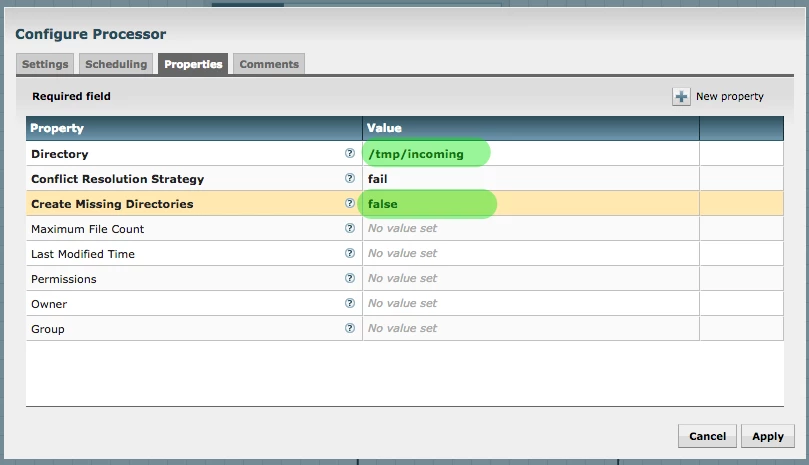This screenshot has width=809, height=465.
Task: Select the Create Missing Directories property name
Action: (112, 204)
